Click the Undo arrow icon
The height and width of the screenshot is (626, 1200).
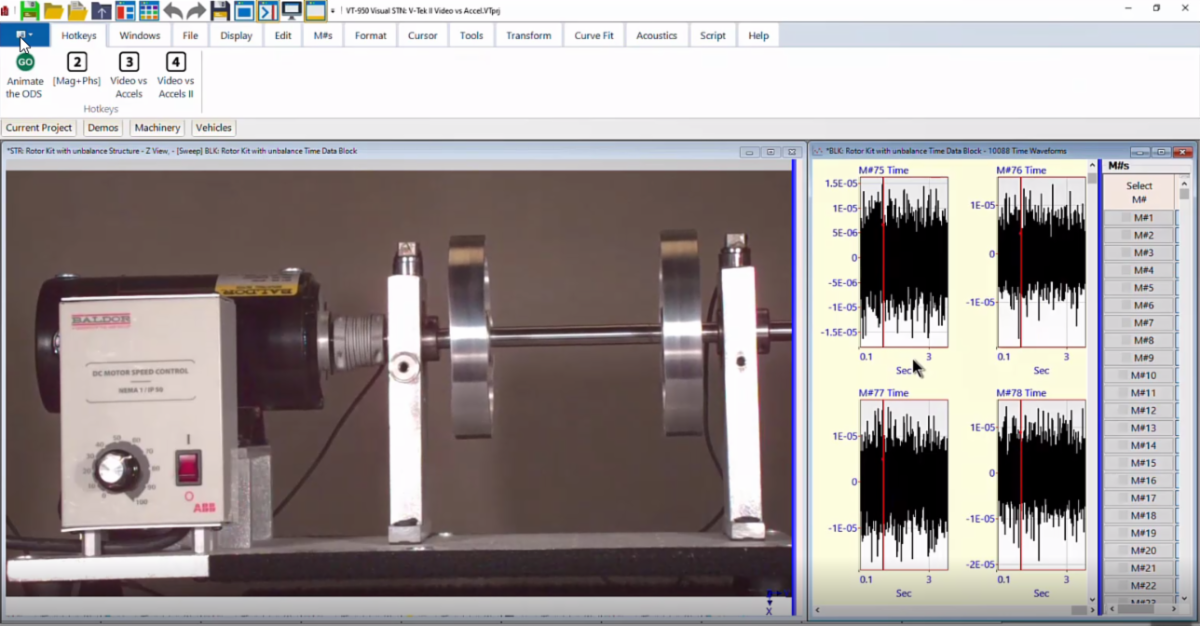[172, 12]
